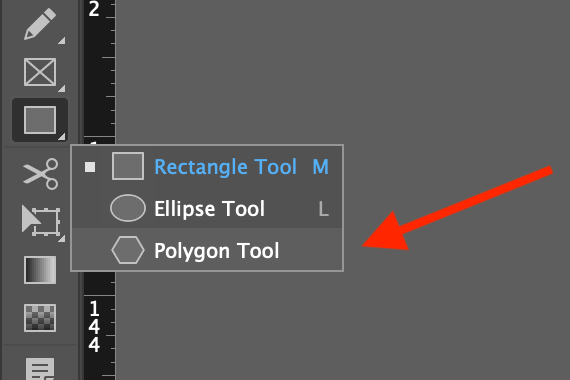Select the Rectangle Frame tool

click(40, 72)
